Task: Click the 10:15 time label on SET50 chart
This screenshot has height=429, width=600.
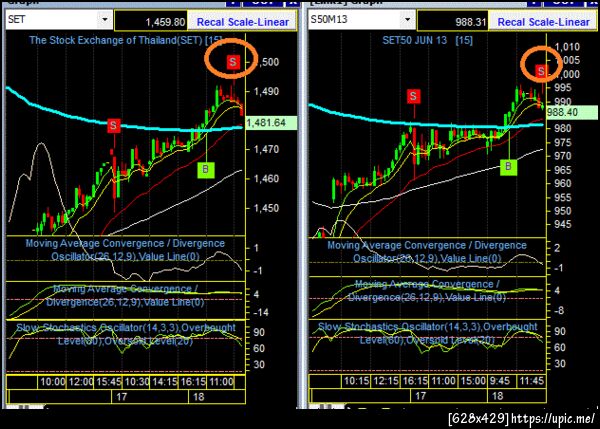Action: 356,381
